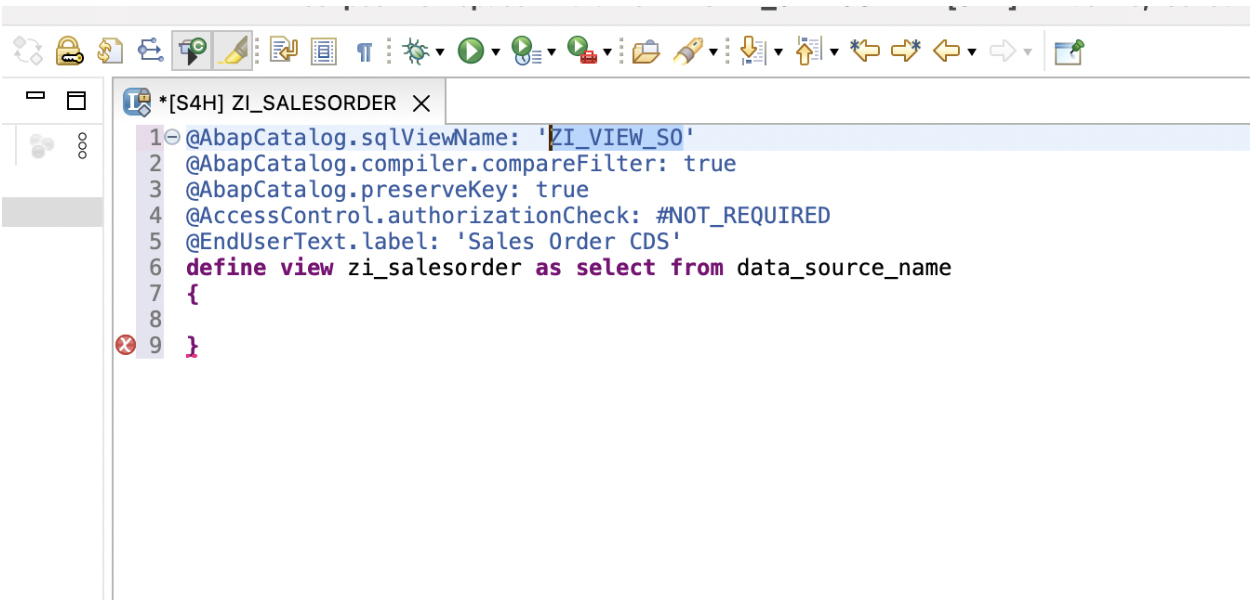1256x600 pixels.
Task: Toggle Block Selection Mode icon
Action: [324, 51]
